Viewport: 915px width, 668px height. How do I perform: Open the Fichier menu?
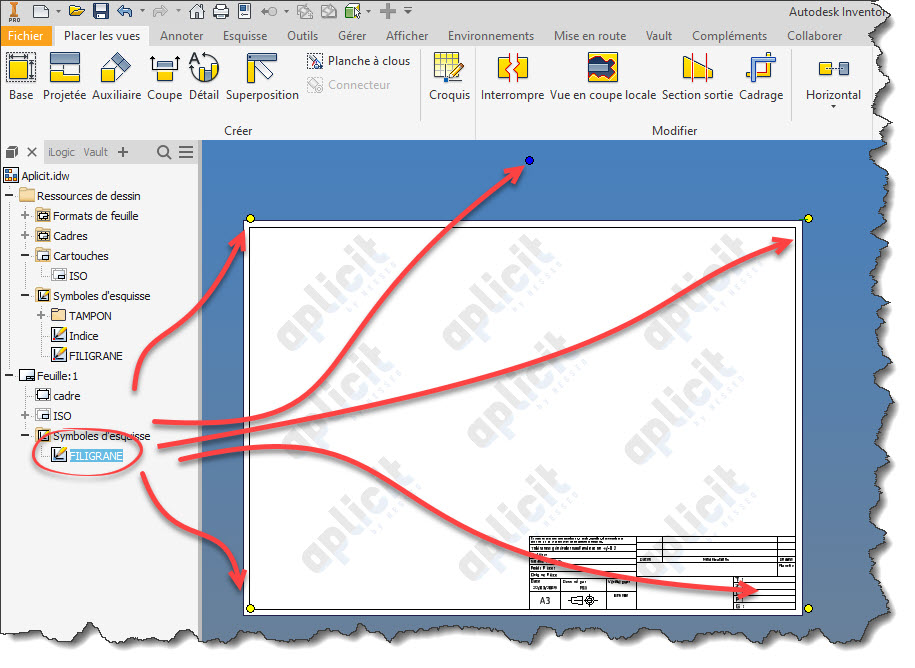[x=24, y=36]
